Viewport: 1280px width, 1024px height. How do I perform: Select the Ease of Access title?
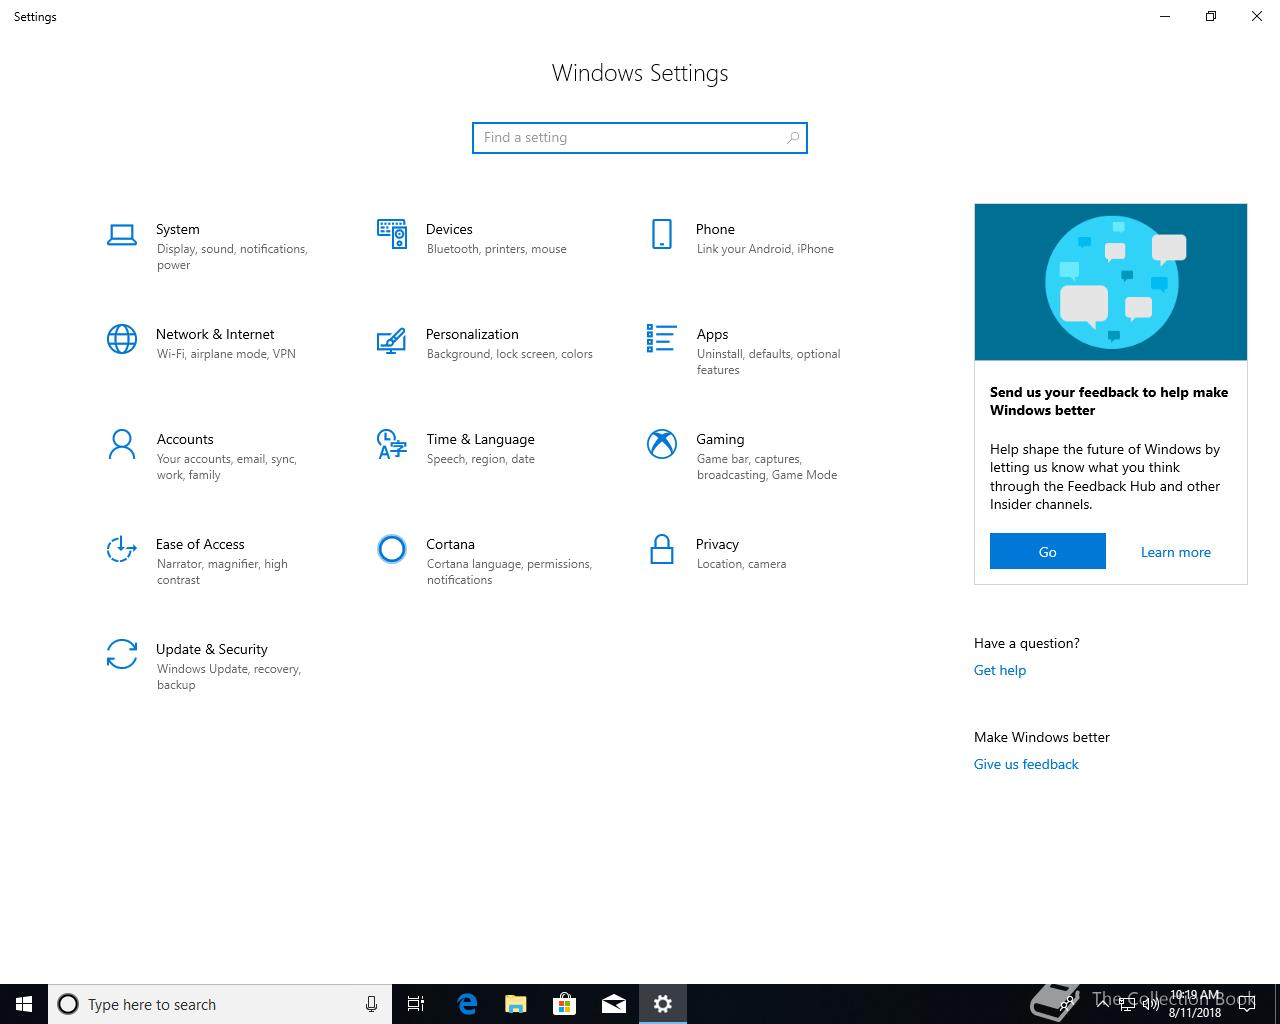(x=200, y=544)
